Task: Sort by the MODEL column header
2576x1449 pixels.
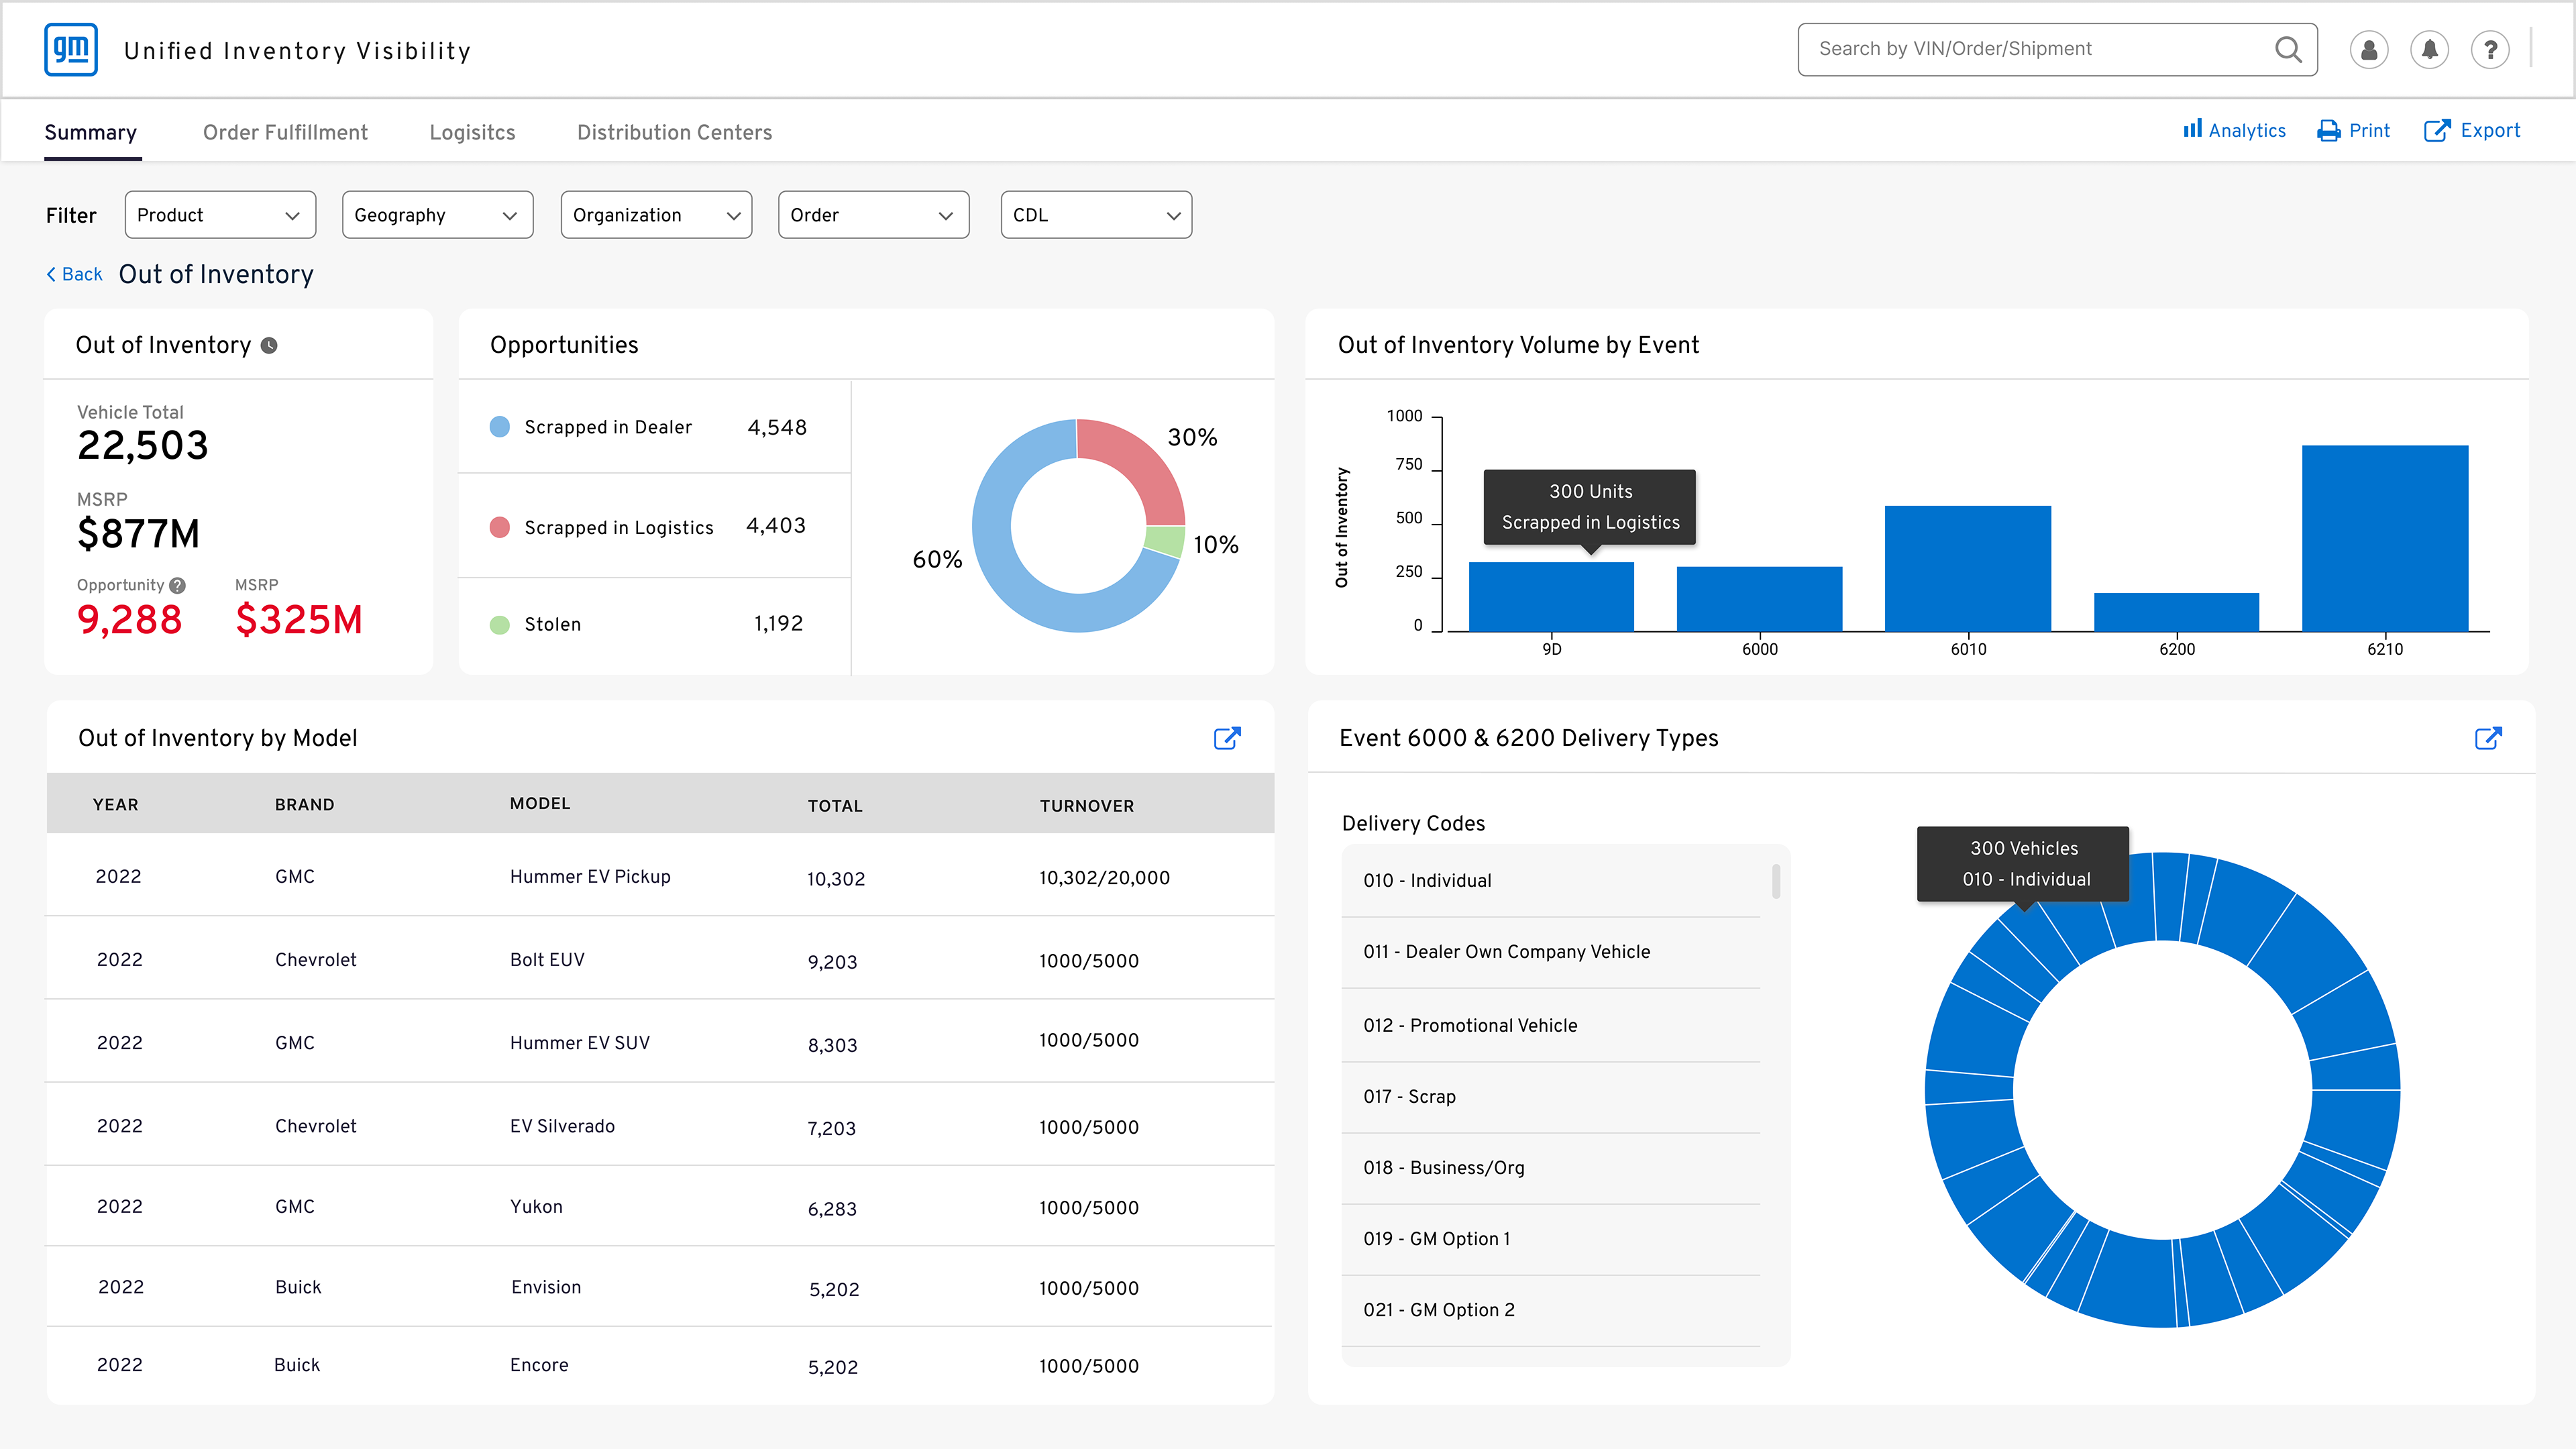Action: [x=540, y=804]
